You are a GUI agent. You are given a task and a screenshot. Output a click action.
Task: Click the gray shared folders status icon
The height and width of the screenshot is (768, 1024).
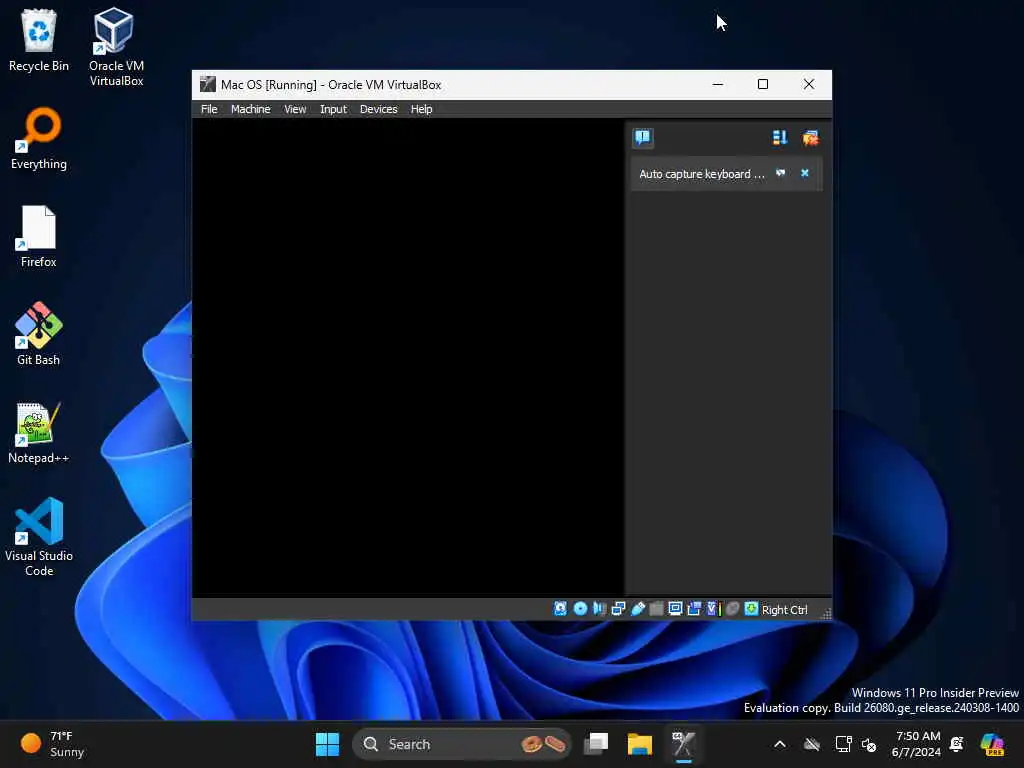pyautogui.click(x=656, y=609)
